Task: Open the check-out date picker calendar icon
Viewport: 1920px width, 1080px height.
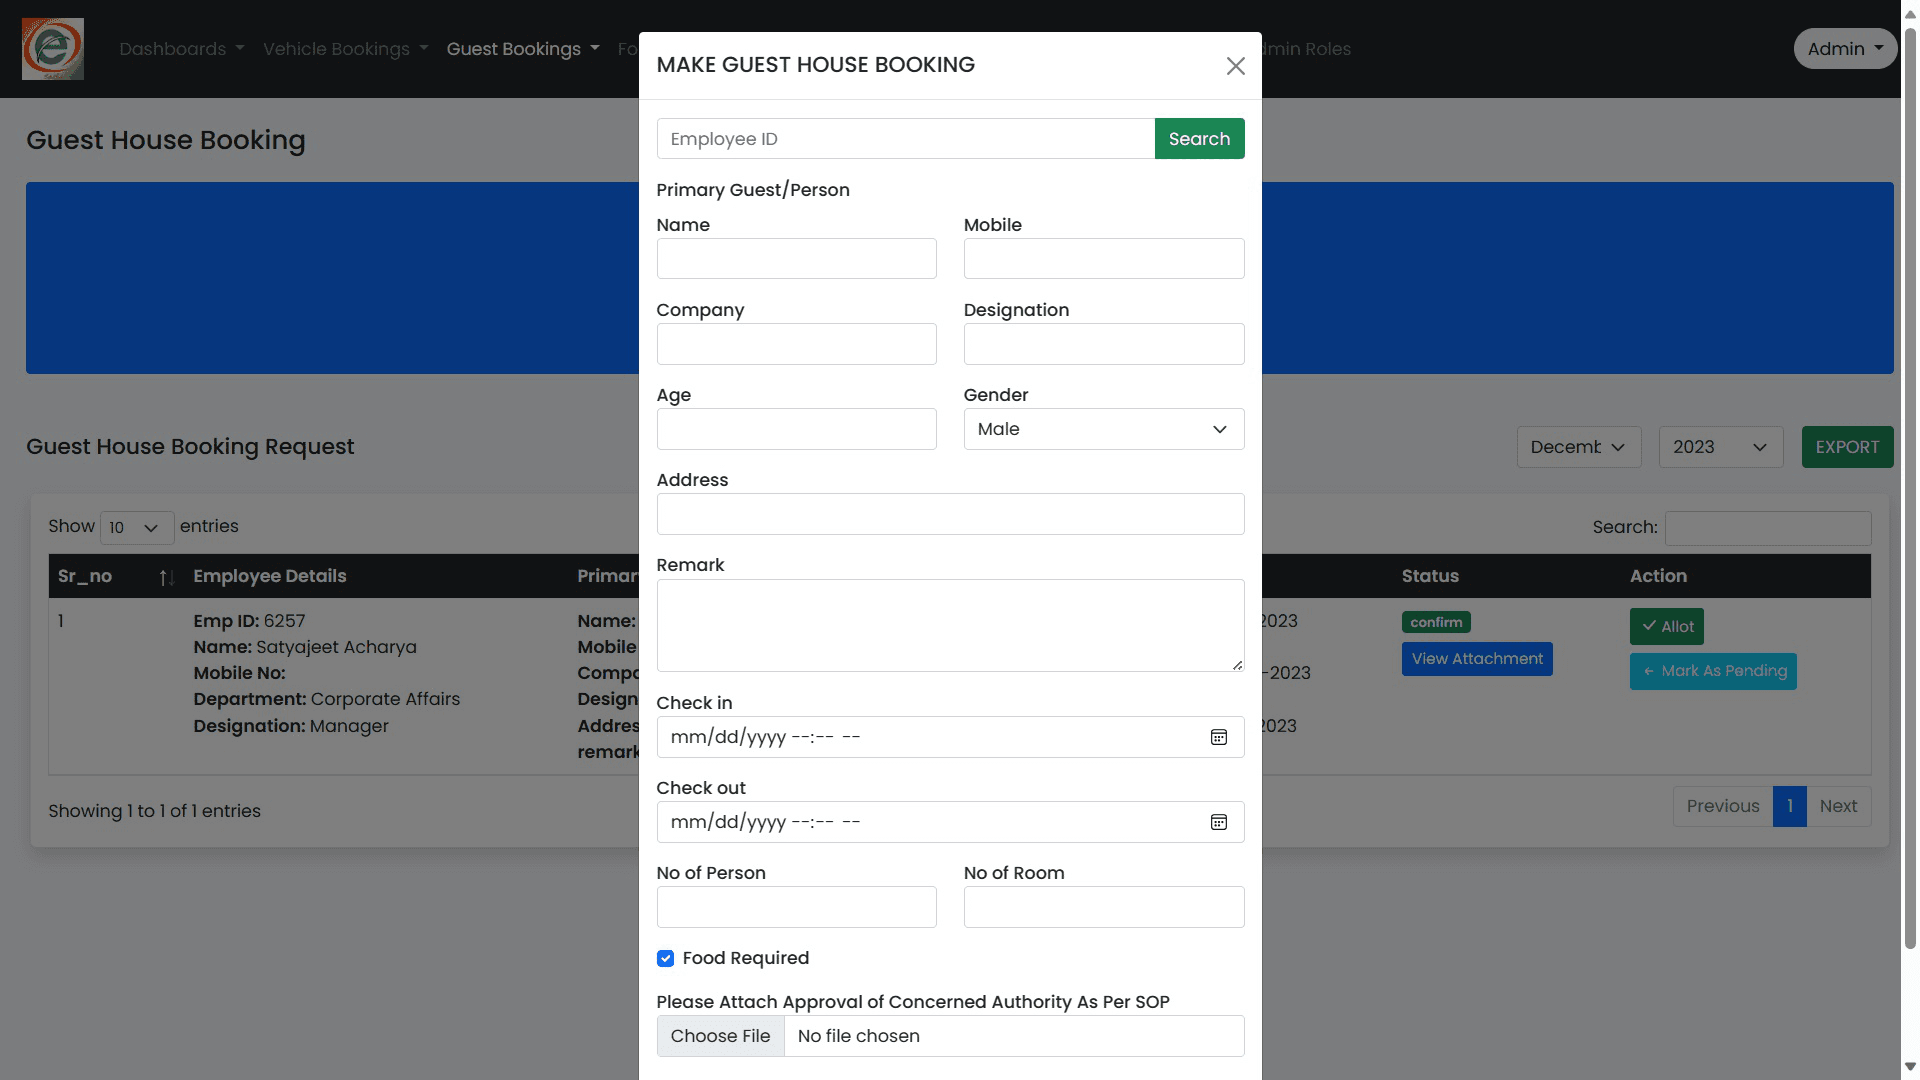Action: [1218, 822]
